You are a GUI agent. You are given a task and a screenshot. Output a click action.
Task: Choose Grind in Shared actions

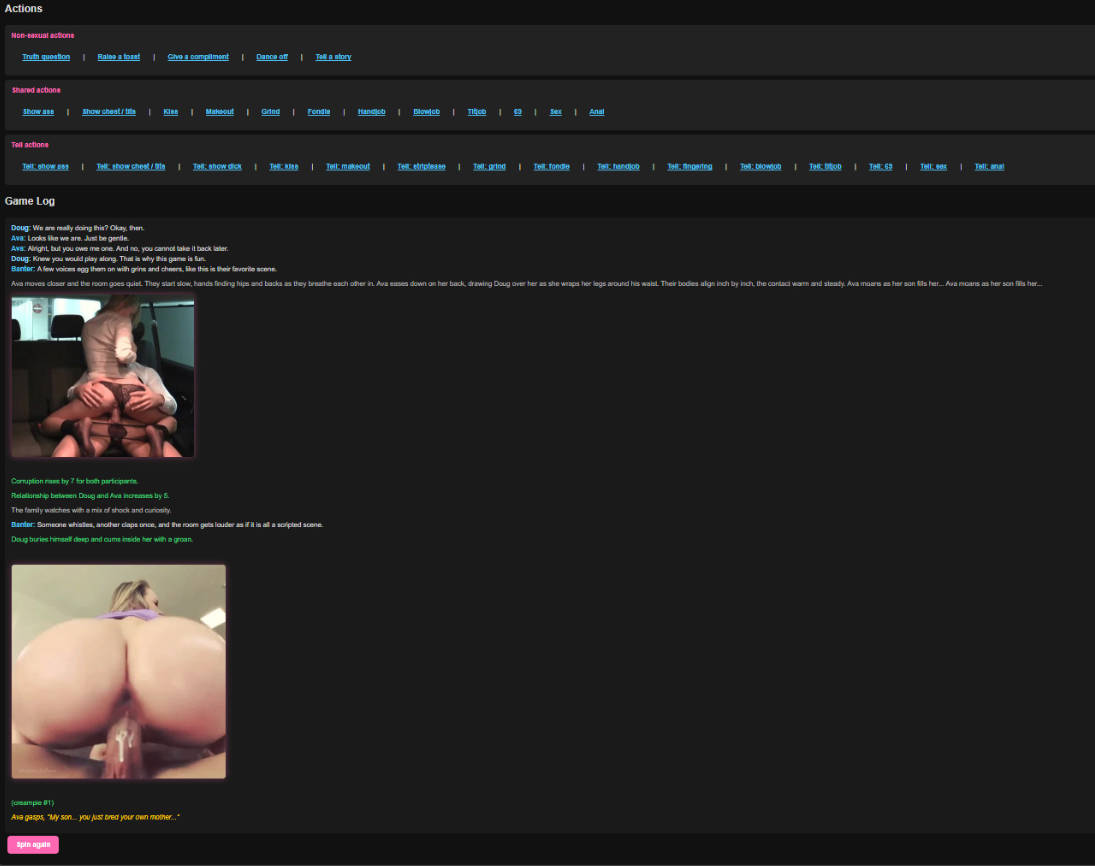(x=270, y=112)
